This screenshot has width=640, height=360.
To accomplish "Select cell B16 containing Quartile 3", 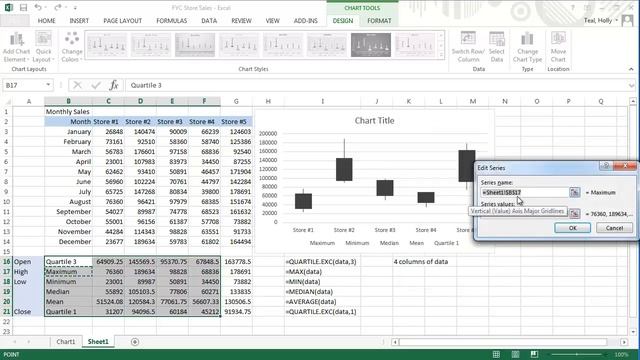I will click(69, 262).
